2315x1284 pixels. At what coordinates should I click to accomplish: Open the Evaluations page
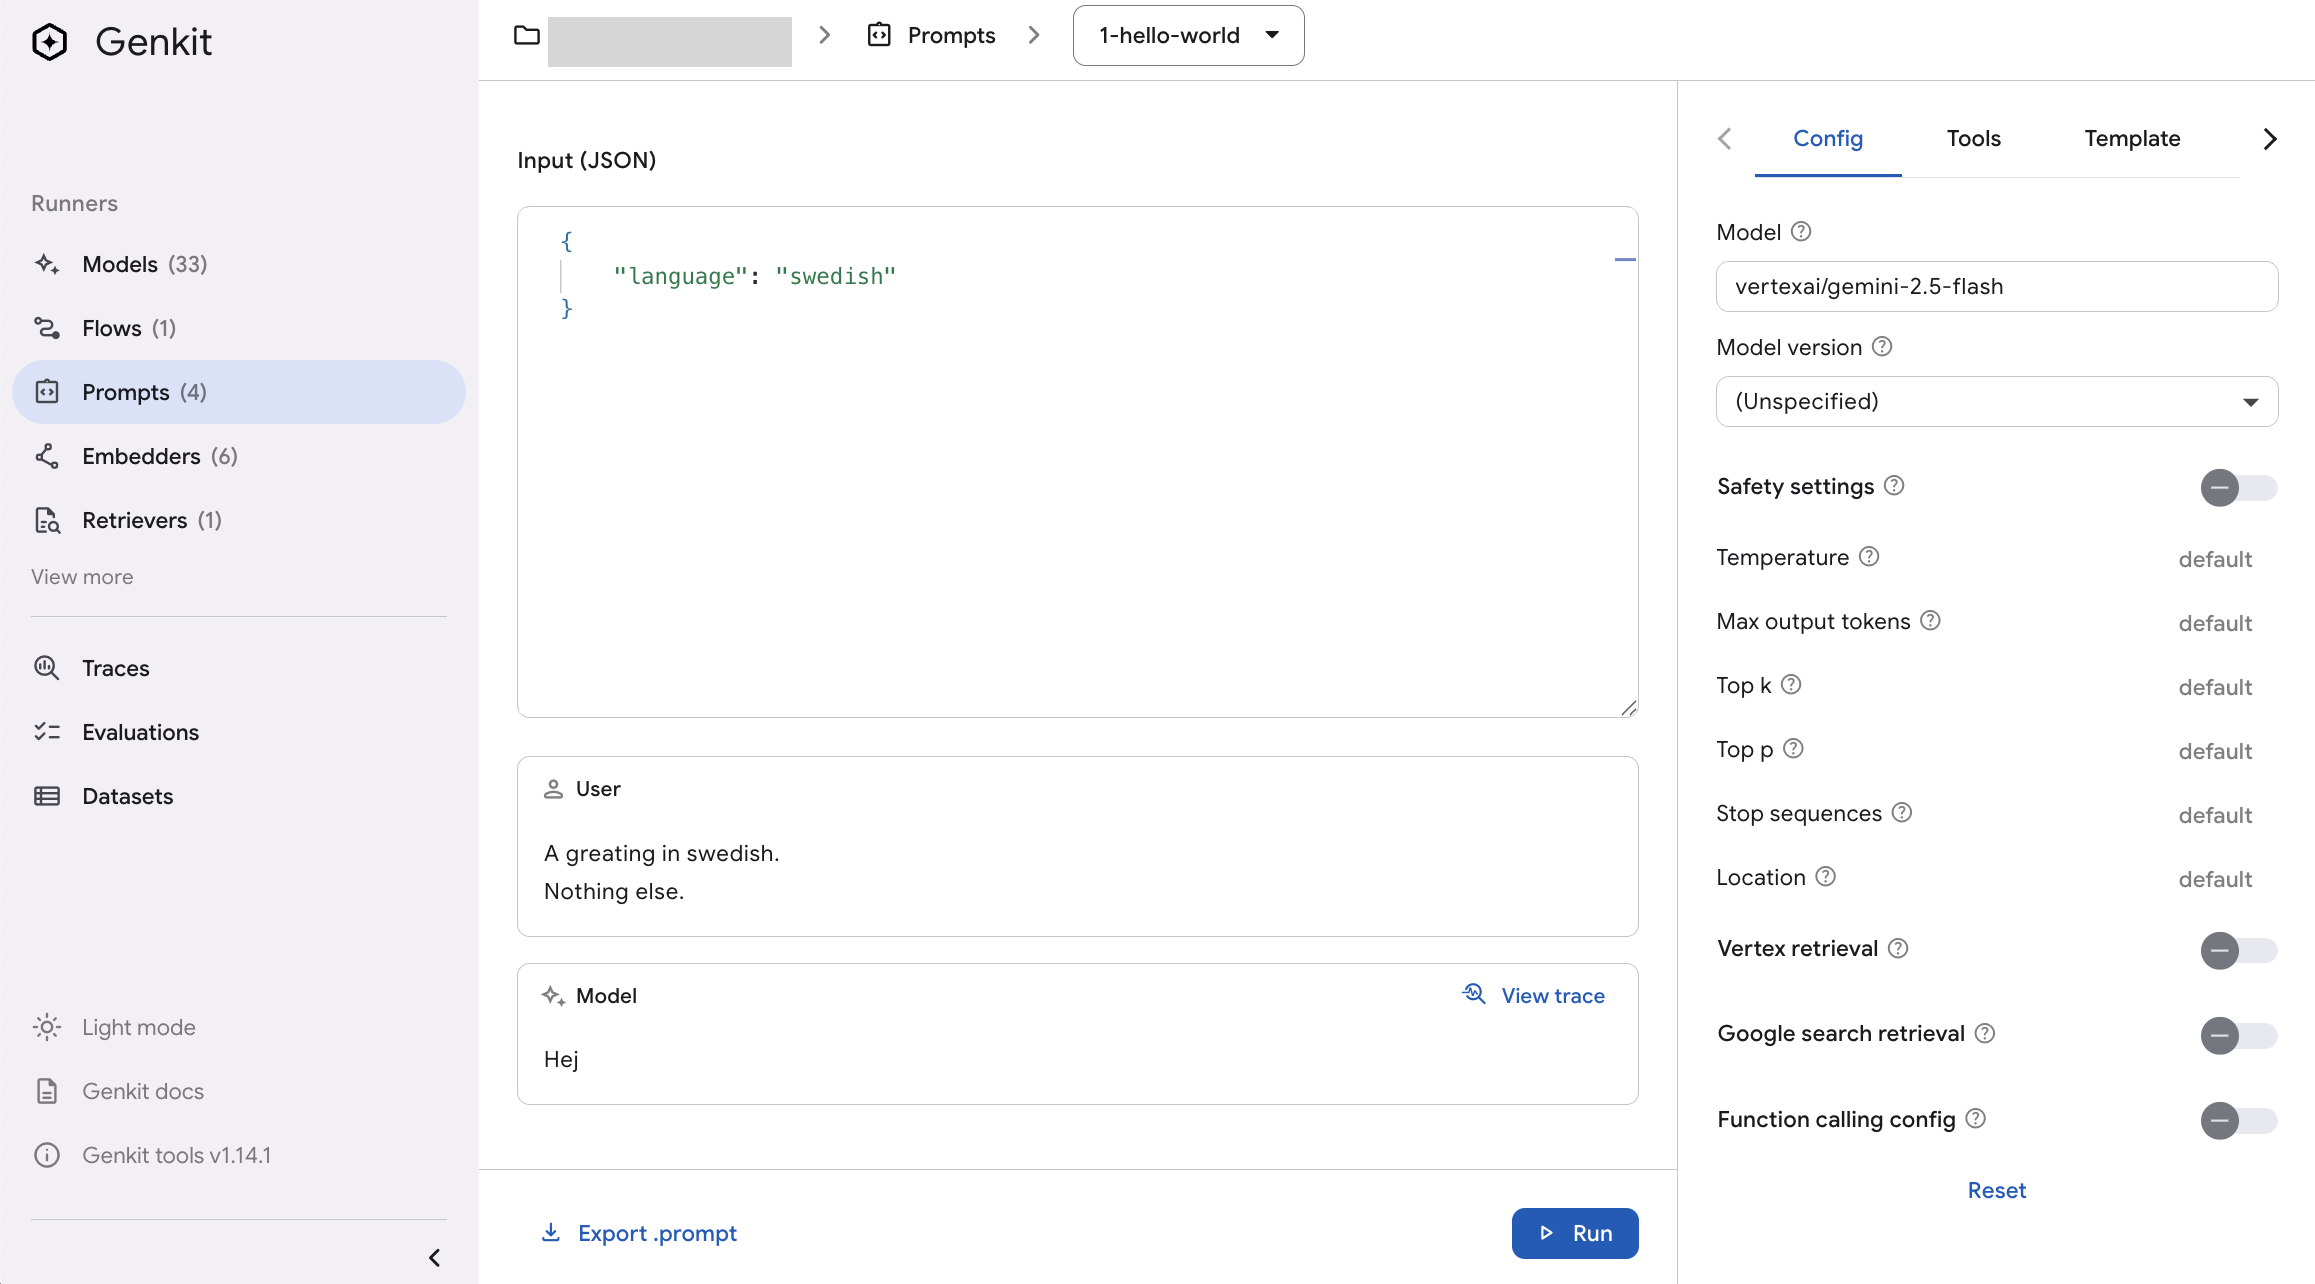tap(140, 732)
